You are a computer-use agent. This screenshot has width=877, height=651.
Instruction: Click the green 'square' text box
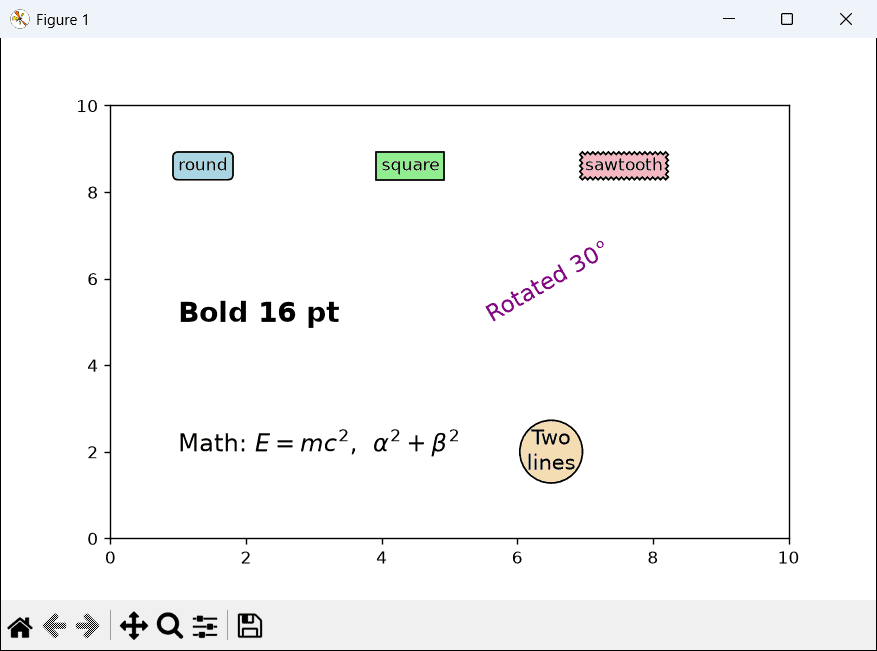[x=410, y=166]
